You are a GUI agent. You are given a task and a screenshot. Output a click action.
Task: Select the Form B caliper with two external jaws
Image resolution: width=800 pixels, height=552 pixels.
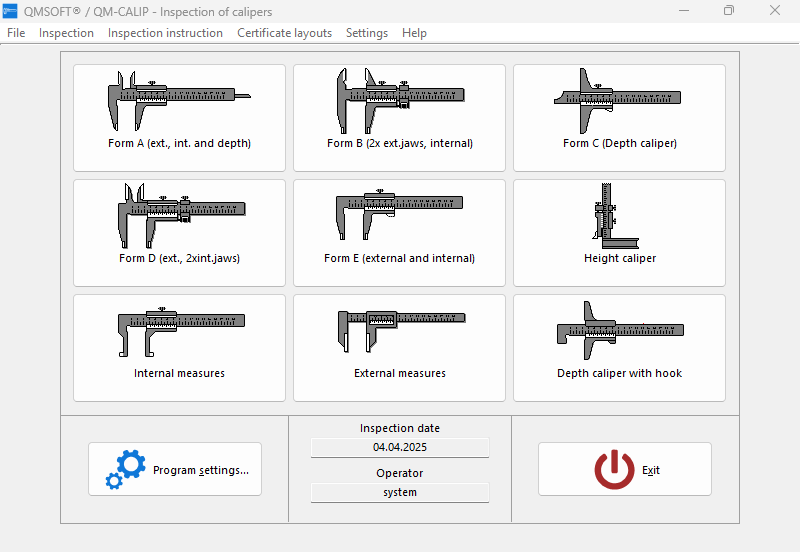(x=399, y=118)
